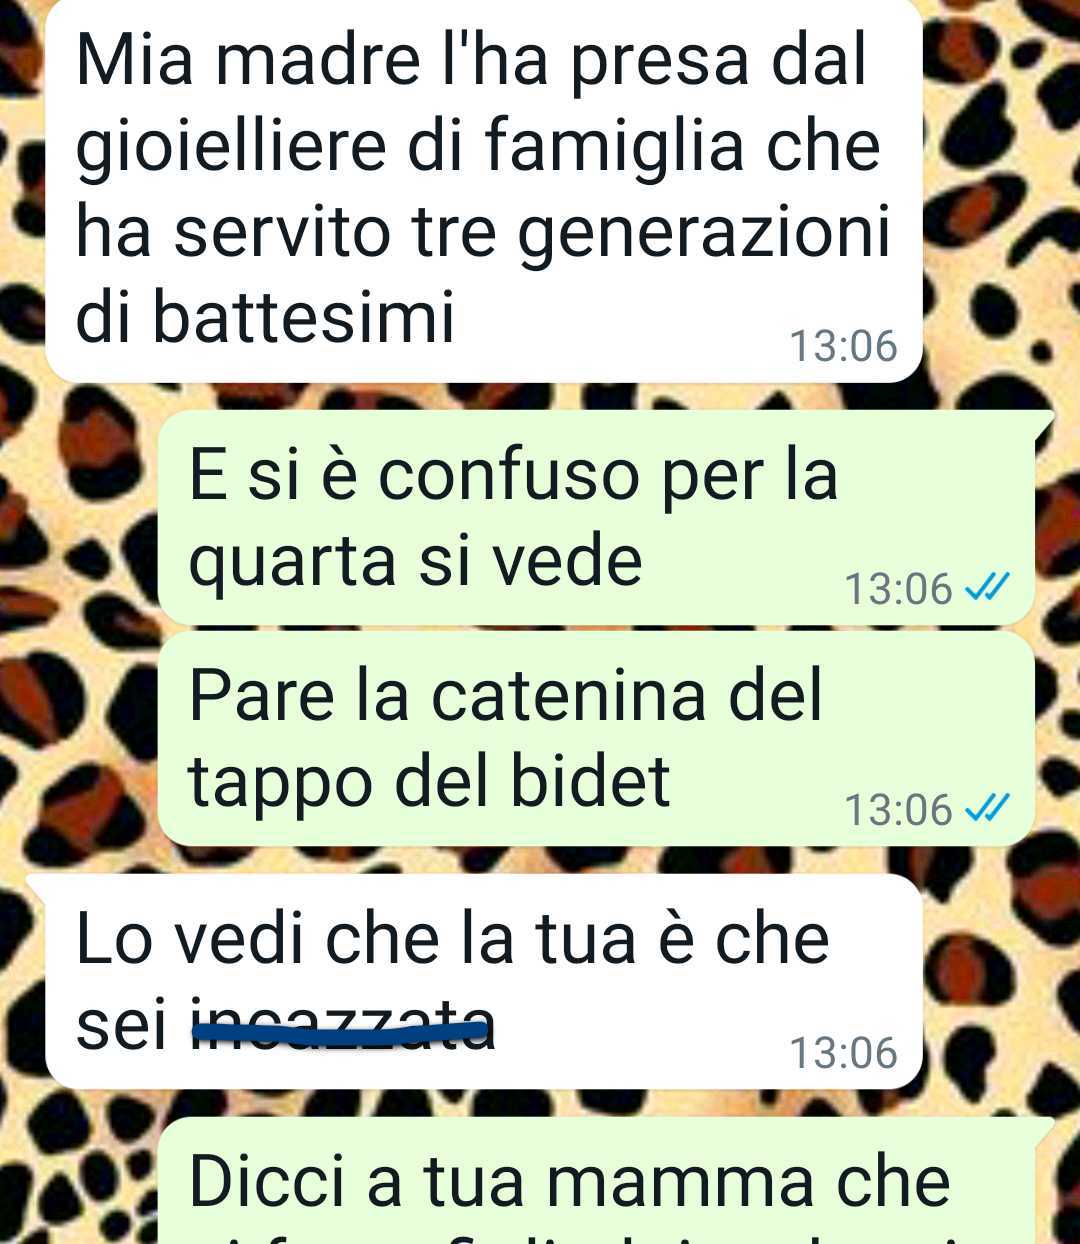
Task: Tap the "Mia madre l'ha presa" message bubble
Action: 483,190
